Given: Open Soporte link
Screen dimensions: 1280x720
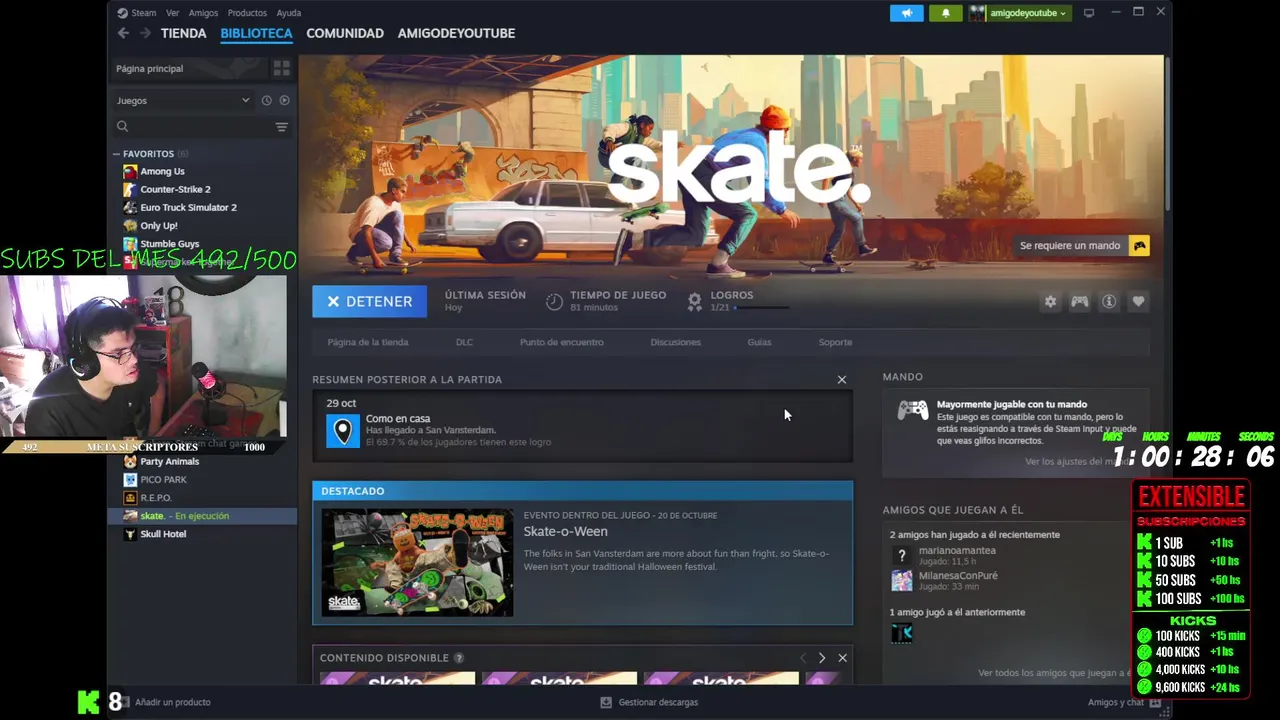Looking at the screenshot, I should point(835,342).
